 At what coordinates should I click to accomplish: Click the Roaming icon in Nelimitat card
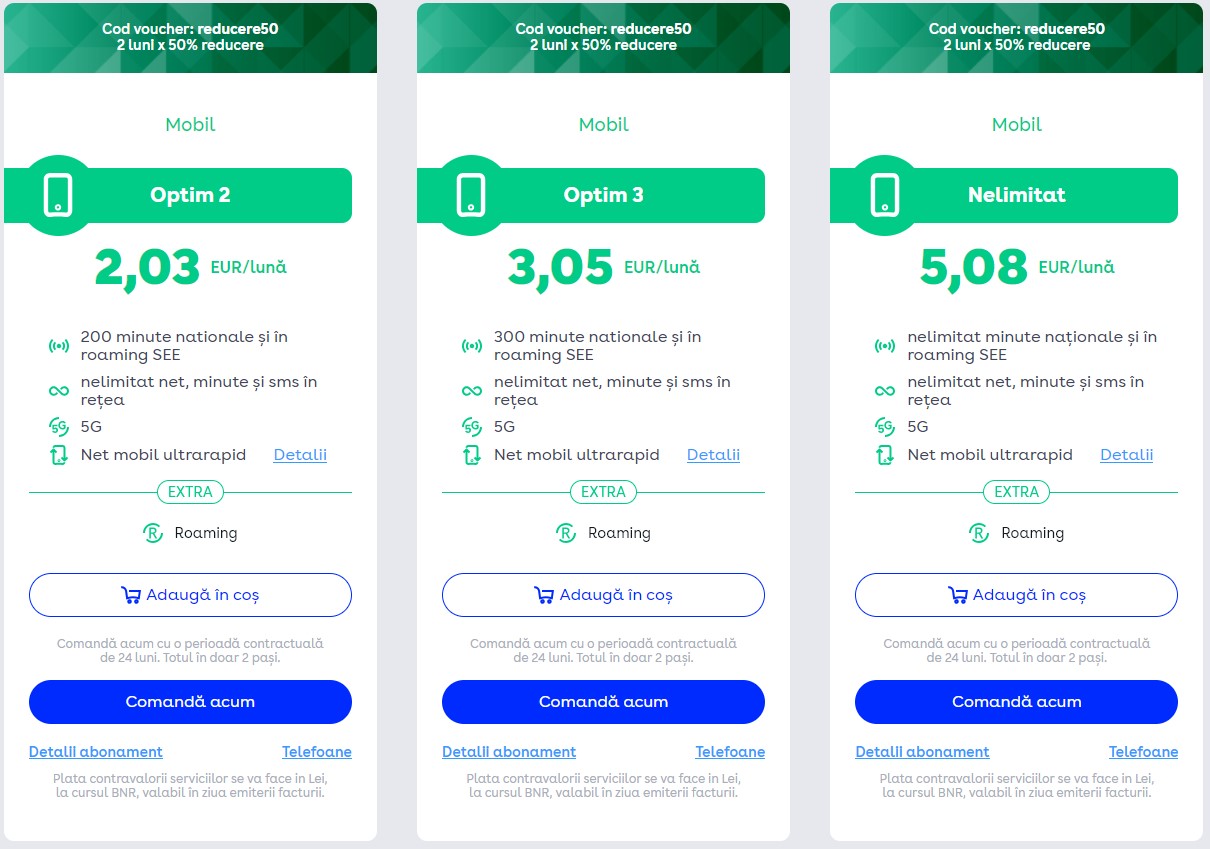[x=979, y=533]
